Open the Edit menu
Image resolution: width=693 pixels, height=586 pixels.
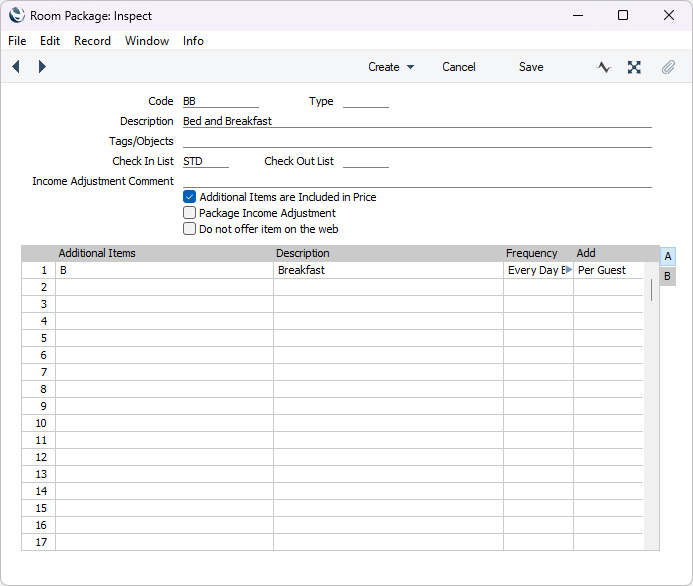50,41
